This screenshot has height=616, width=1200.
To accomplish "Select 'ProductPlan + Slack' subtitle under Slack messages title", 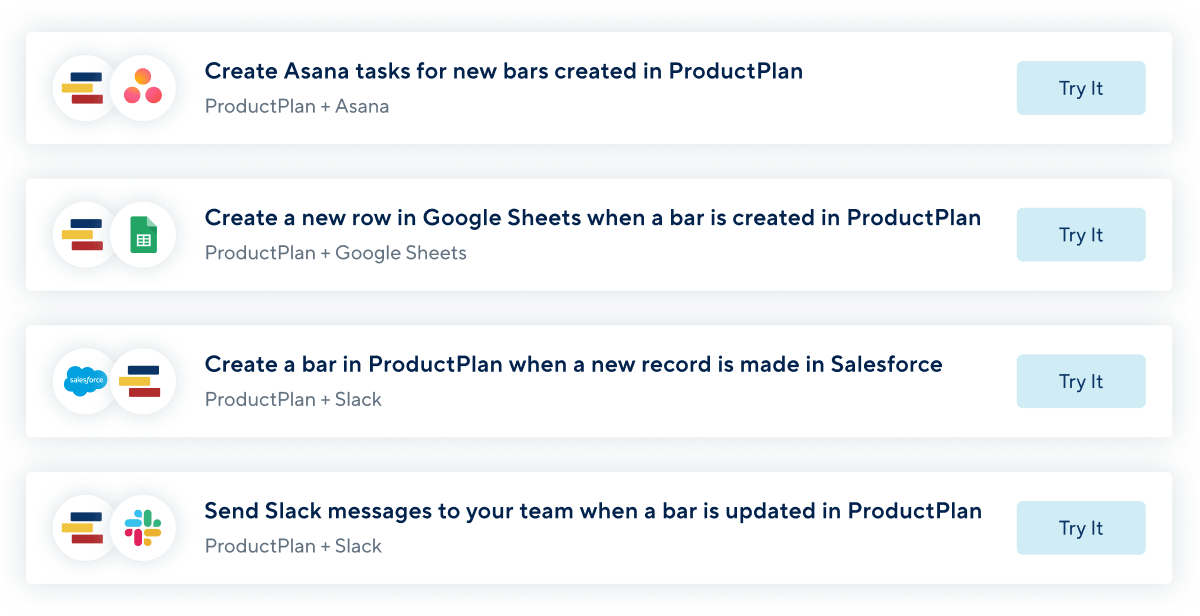I will click(x=294, y=546).
